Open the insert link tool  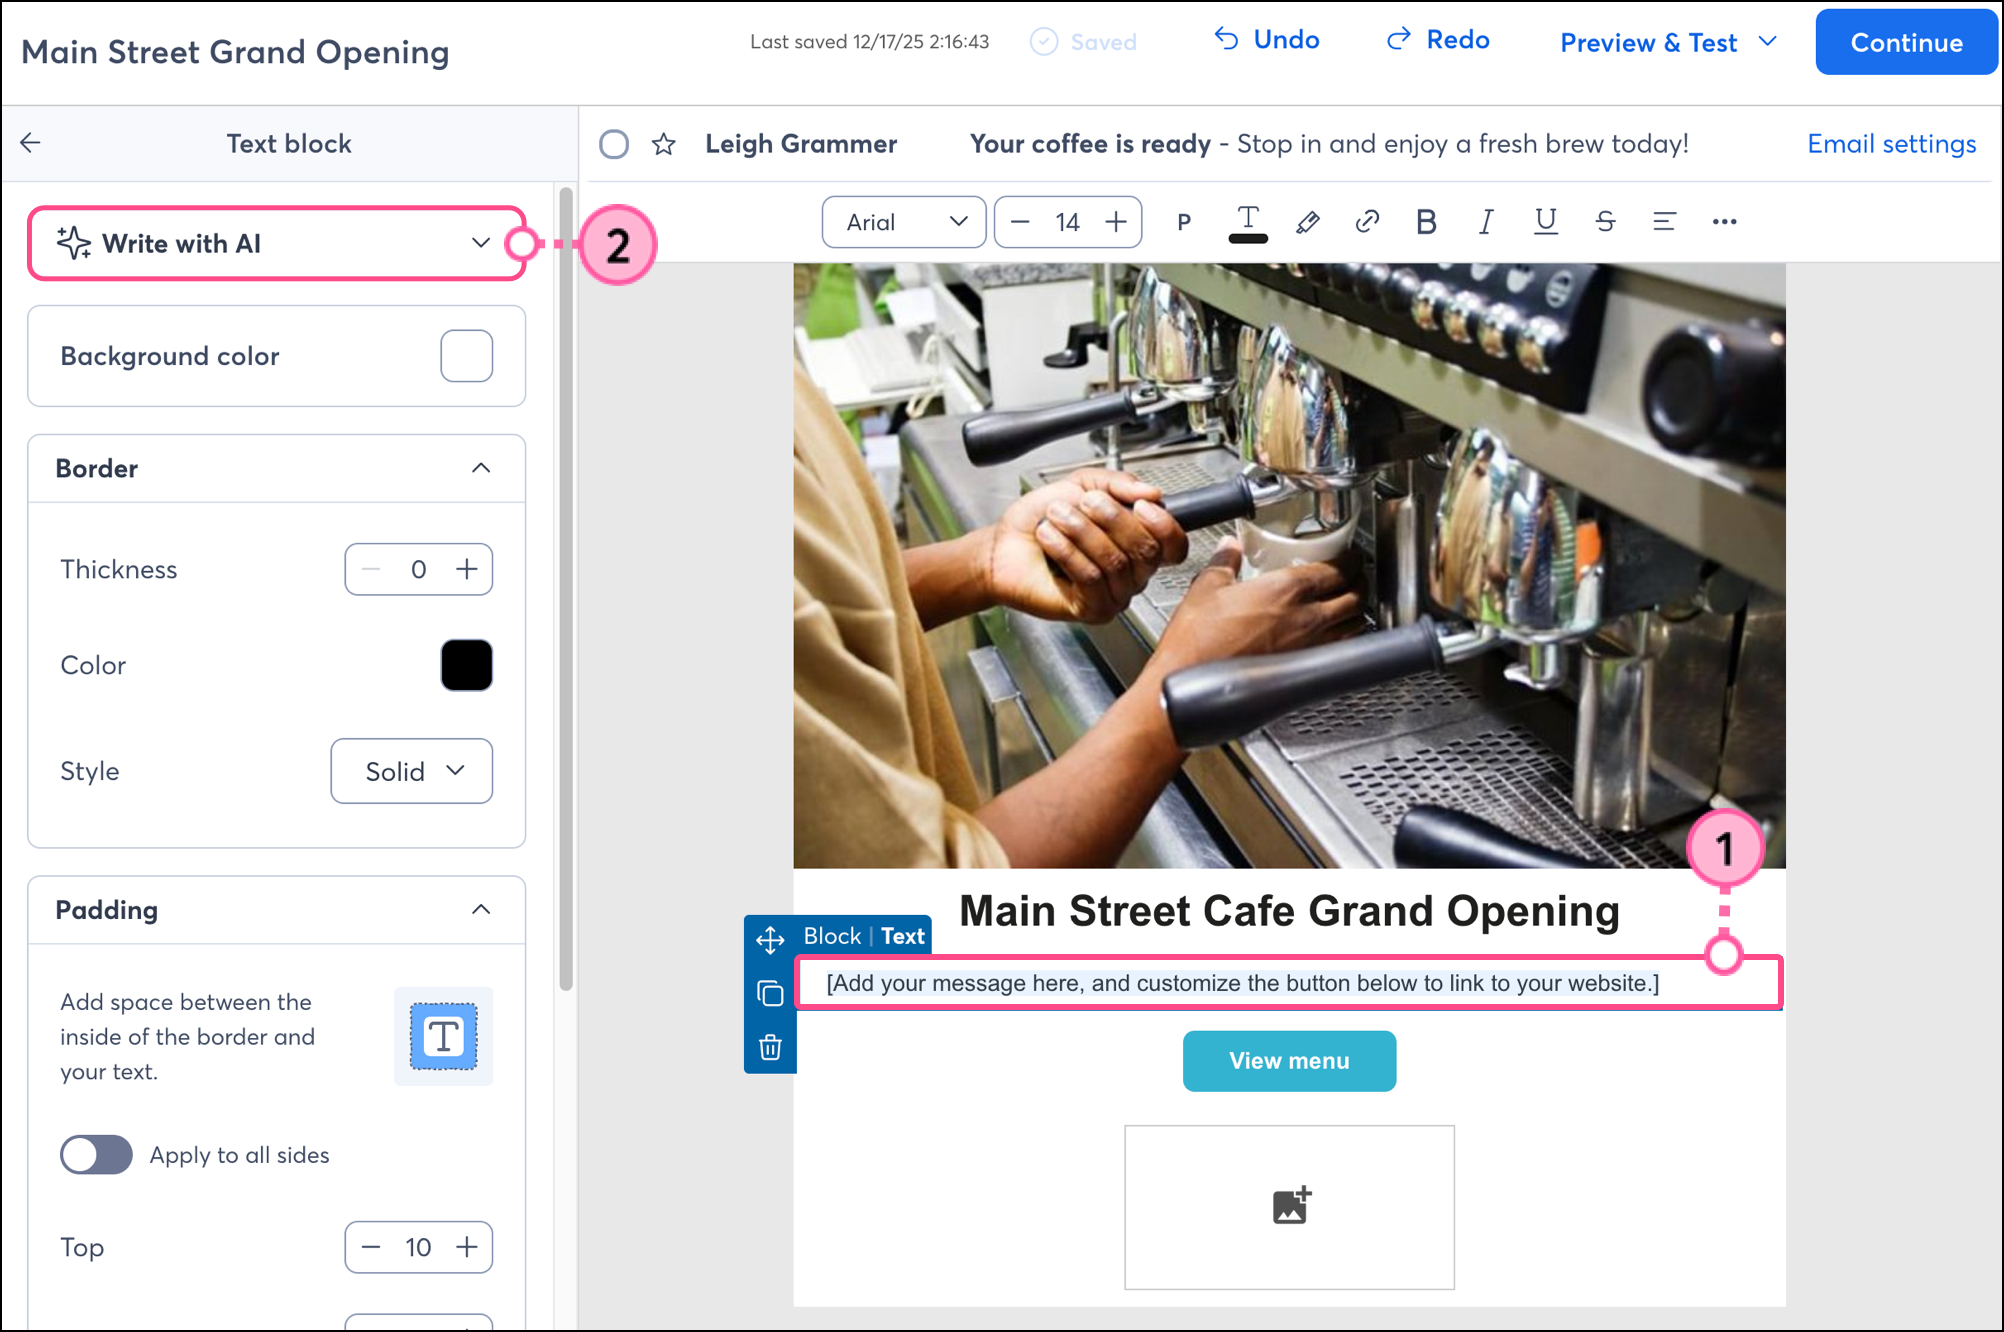tap(1367, 221)
